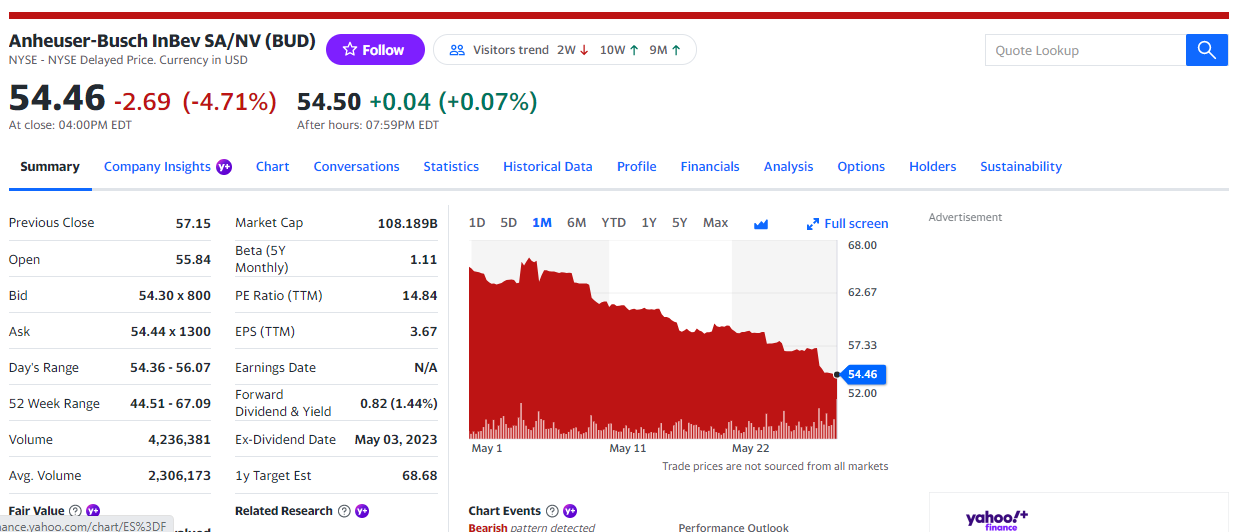Click the Performance Outlook label
This screenshot has width=1244, height=532.
point(733,527)
